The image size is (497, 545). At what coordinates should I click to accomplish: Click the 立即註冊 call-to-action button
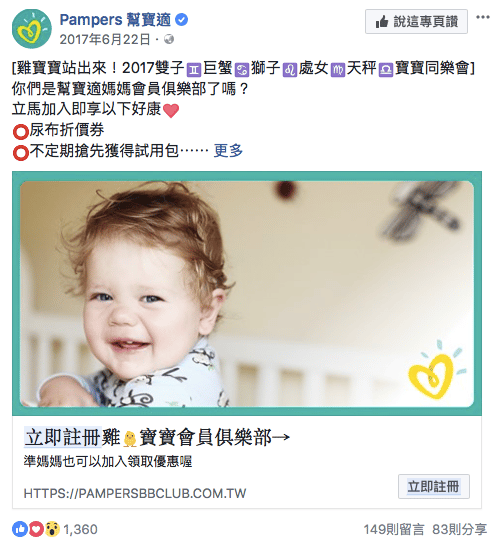[433, 486]
